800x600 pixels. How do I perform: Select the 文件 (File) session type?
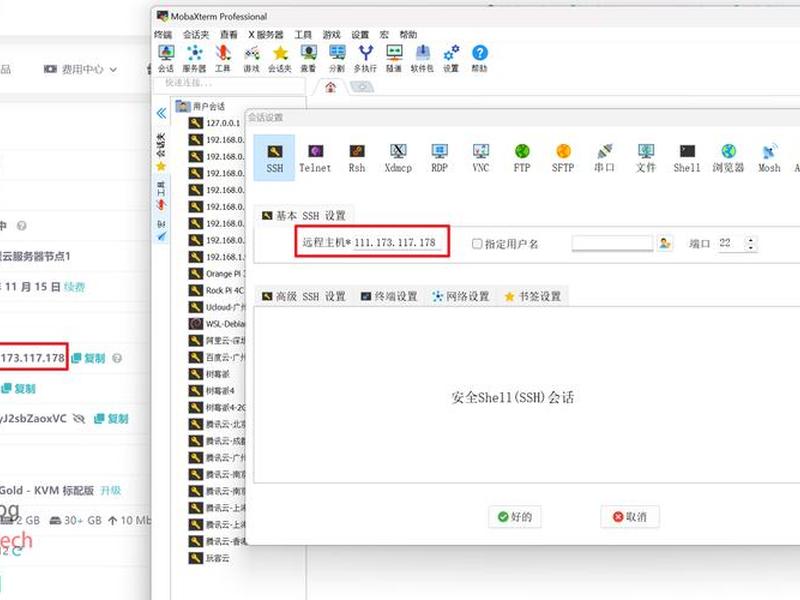pos(646,158)
